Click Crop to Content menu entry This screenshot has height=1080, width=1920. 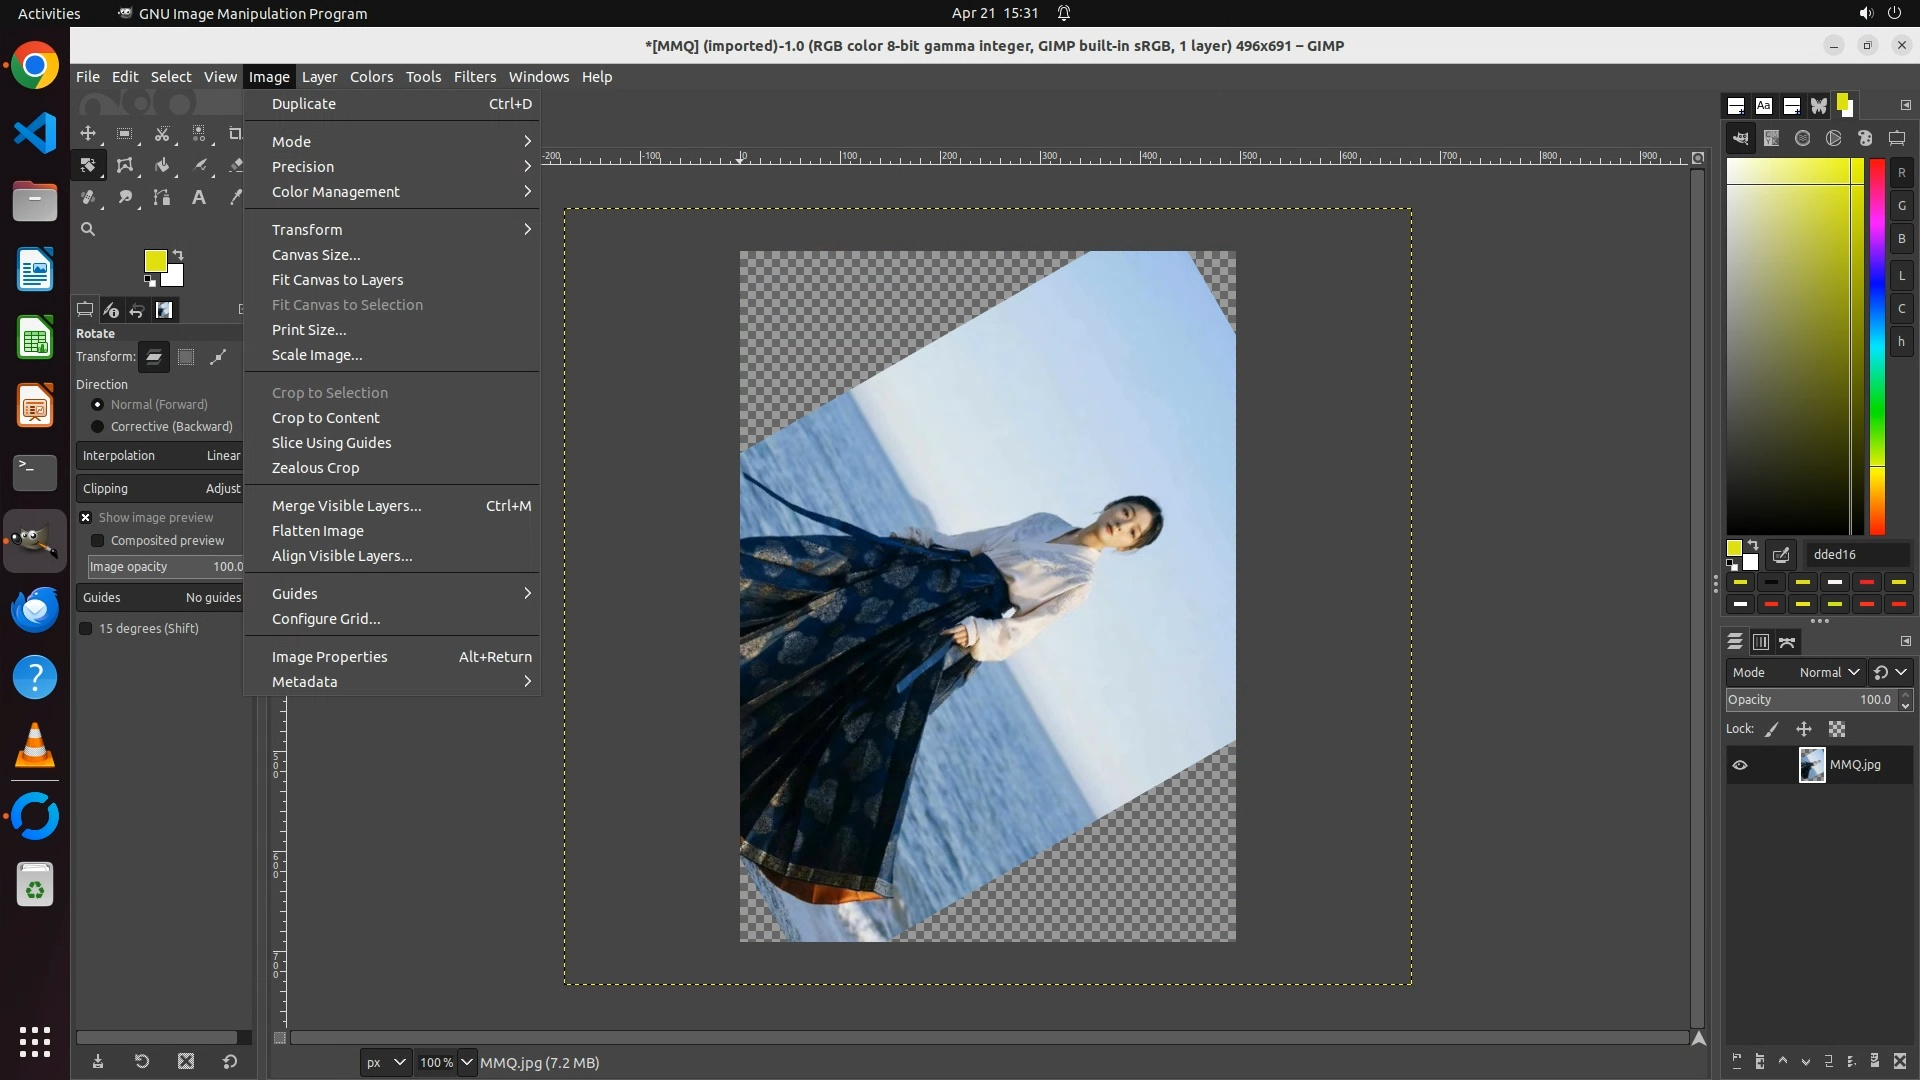pyautogui.click(x=326, y=418)
